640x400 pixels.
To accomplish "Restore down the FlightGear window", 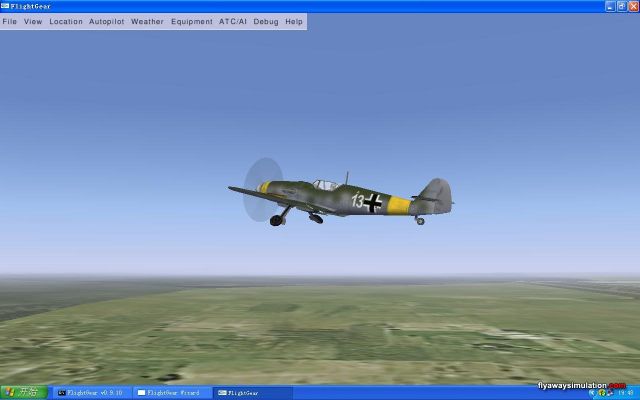I will 622,6.
